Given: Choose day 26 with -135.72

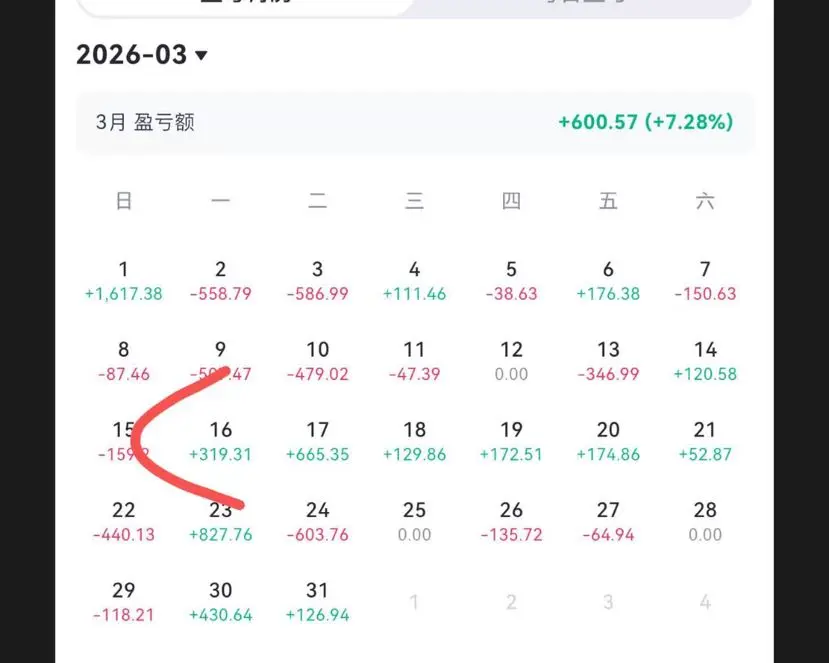Looking at the screenshot, I should (x=511, y=522).
